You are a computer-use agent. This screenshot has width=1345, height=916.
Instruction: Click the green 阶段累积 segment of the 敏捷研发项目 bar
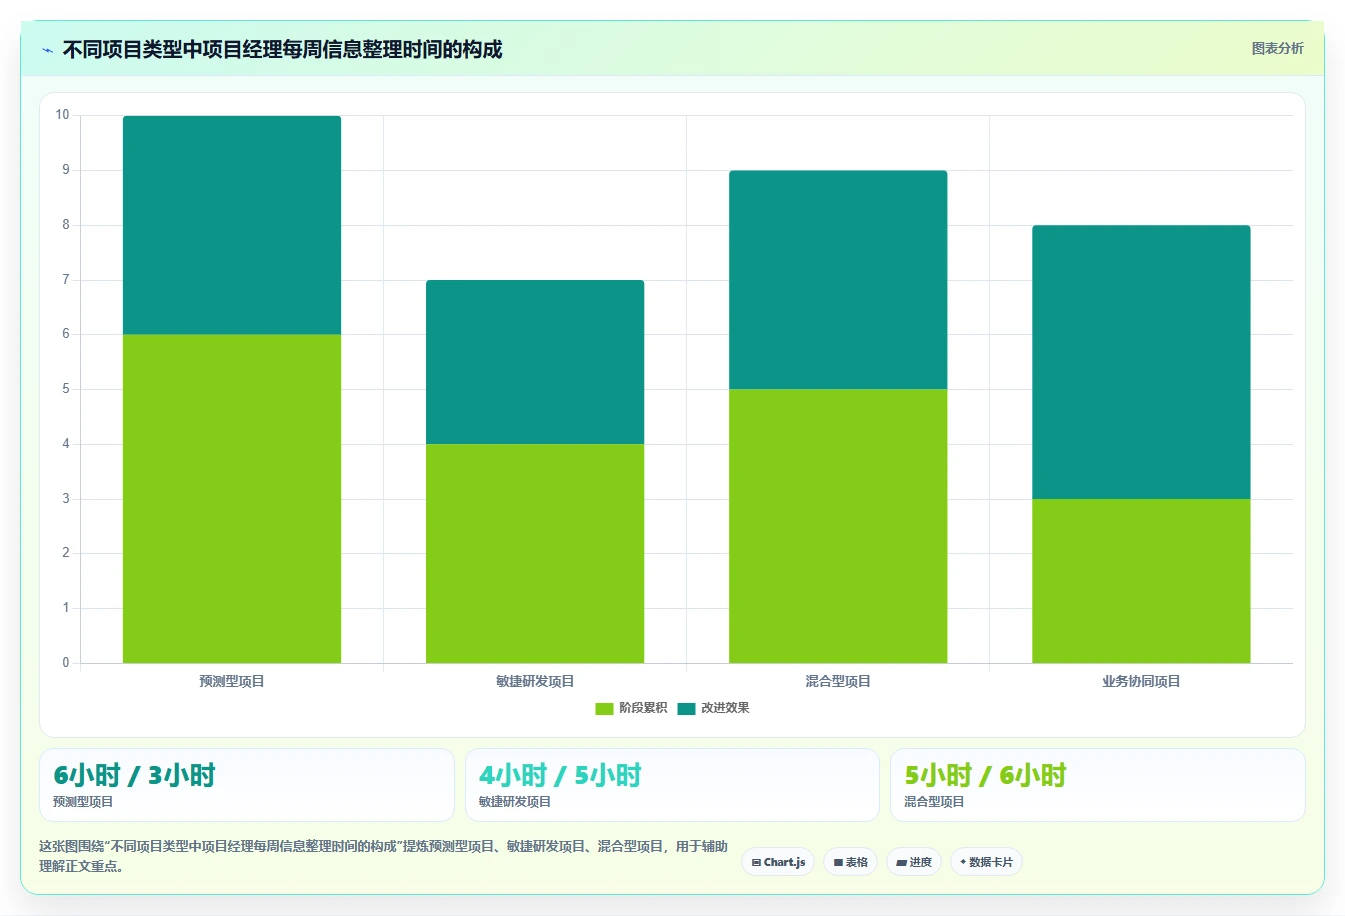coord(535,553)
